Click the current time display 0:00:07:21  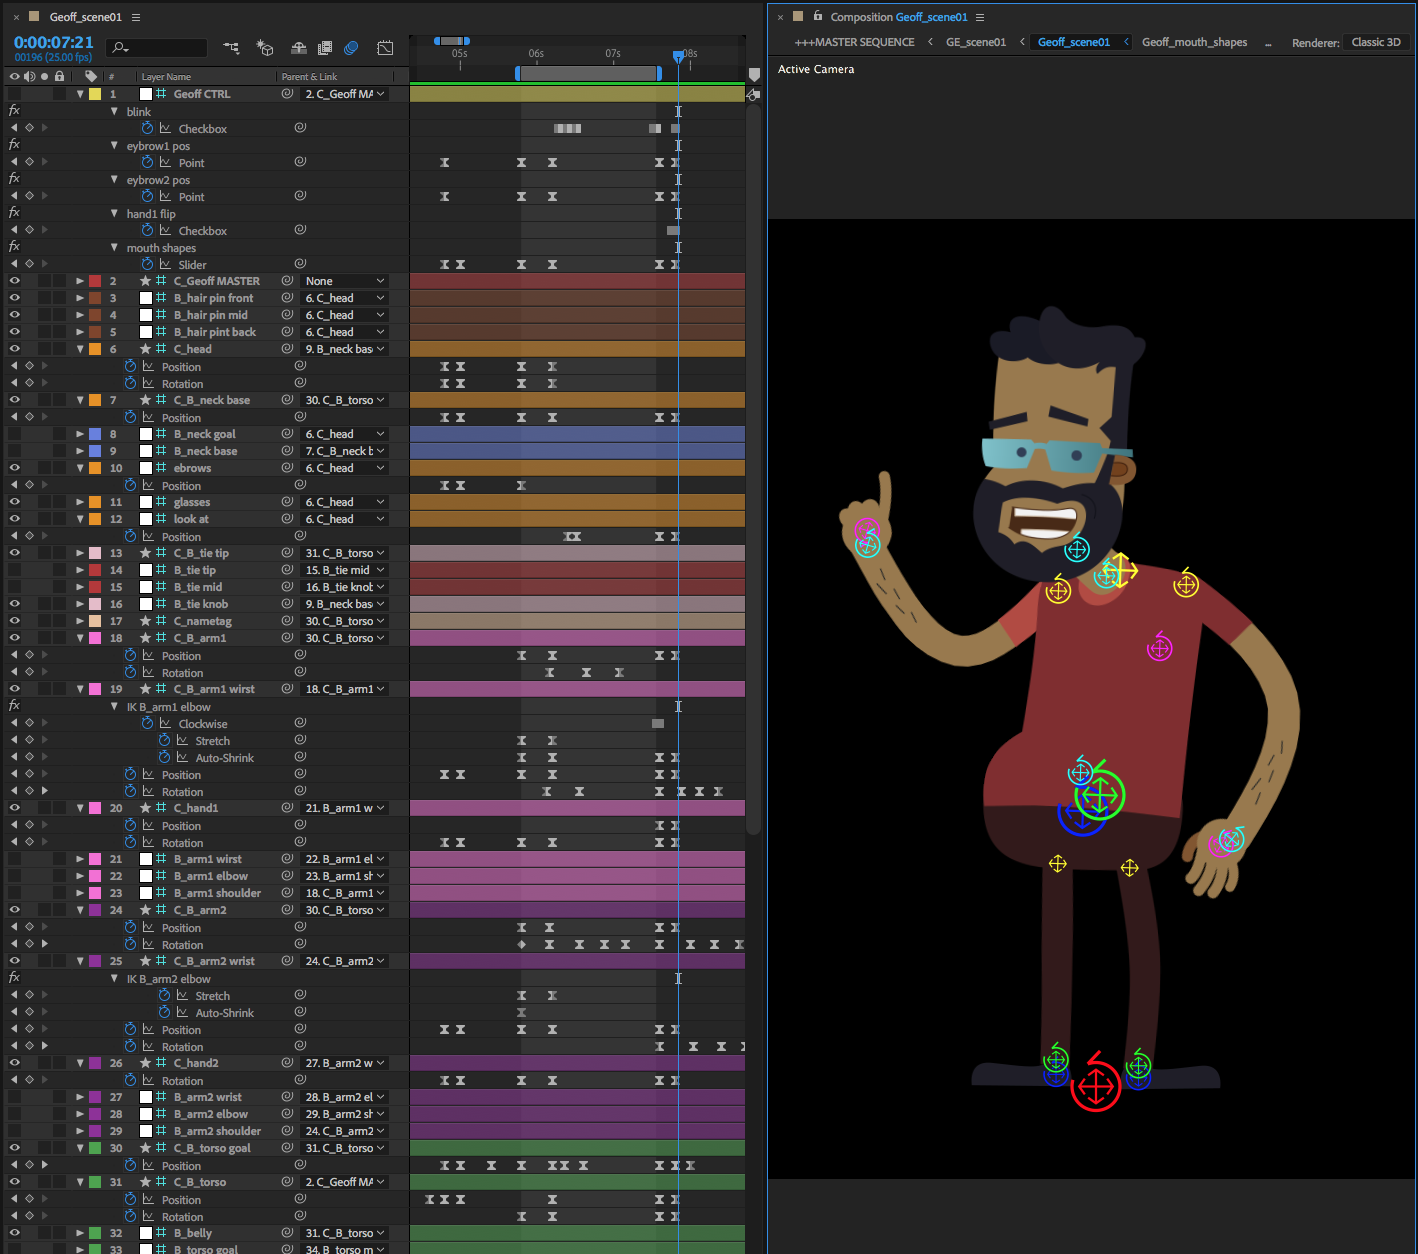coord(53,42)
